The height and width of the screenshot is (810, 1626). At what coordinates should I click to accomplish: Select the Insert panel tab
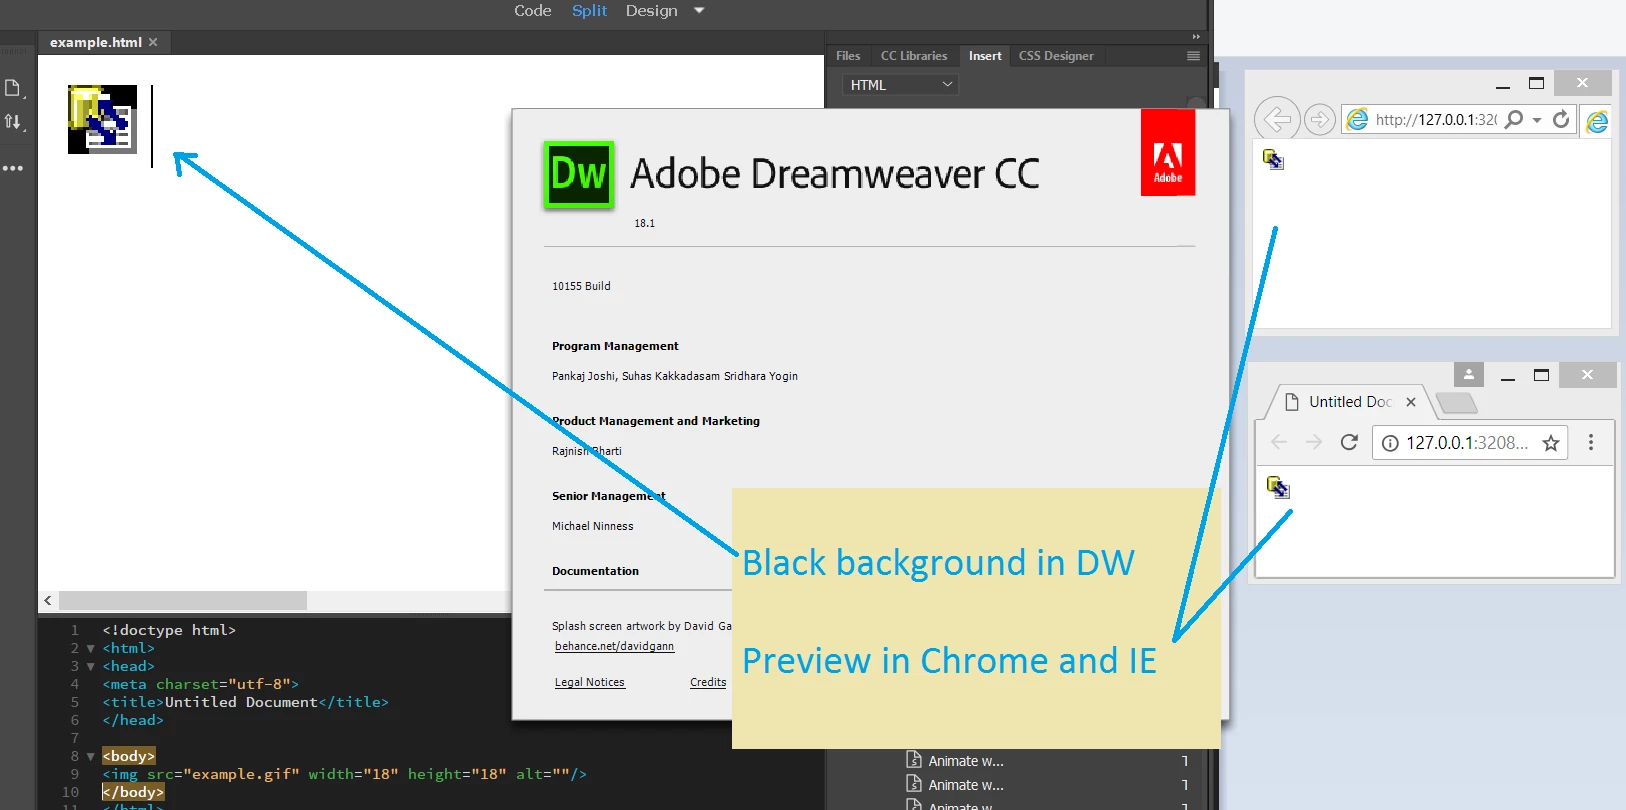(985, 56)
